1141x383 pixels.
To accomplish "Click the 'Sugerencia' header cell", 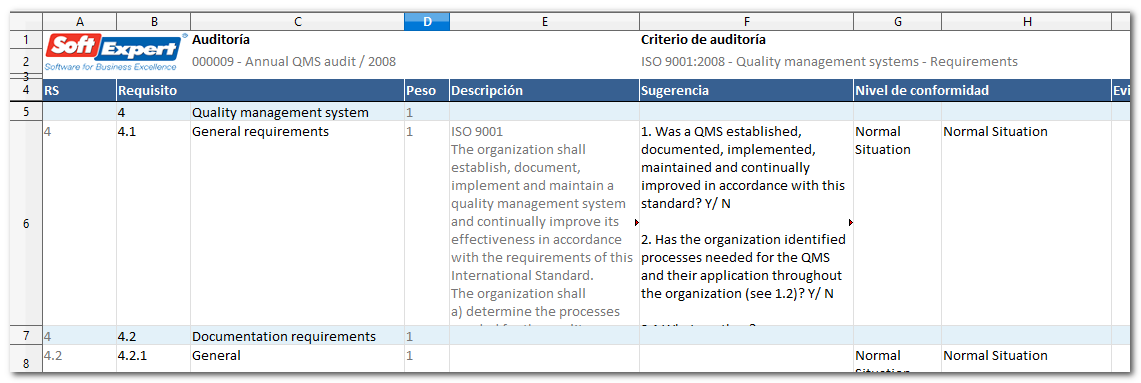I will click(747, 91).
